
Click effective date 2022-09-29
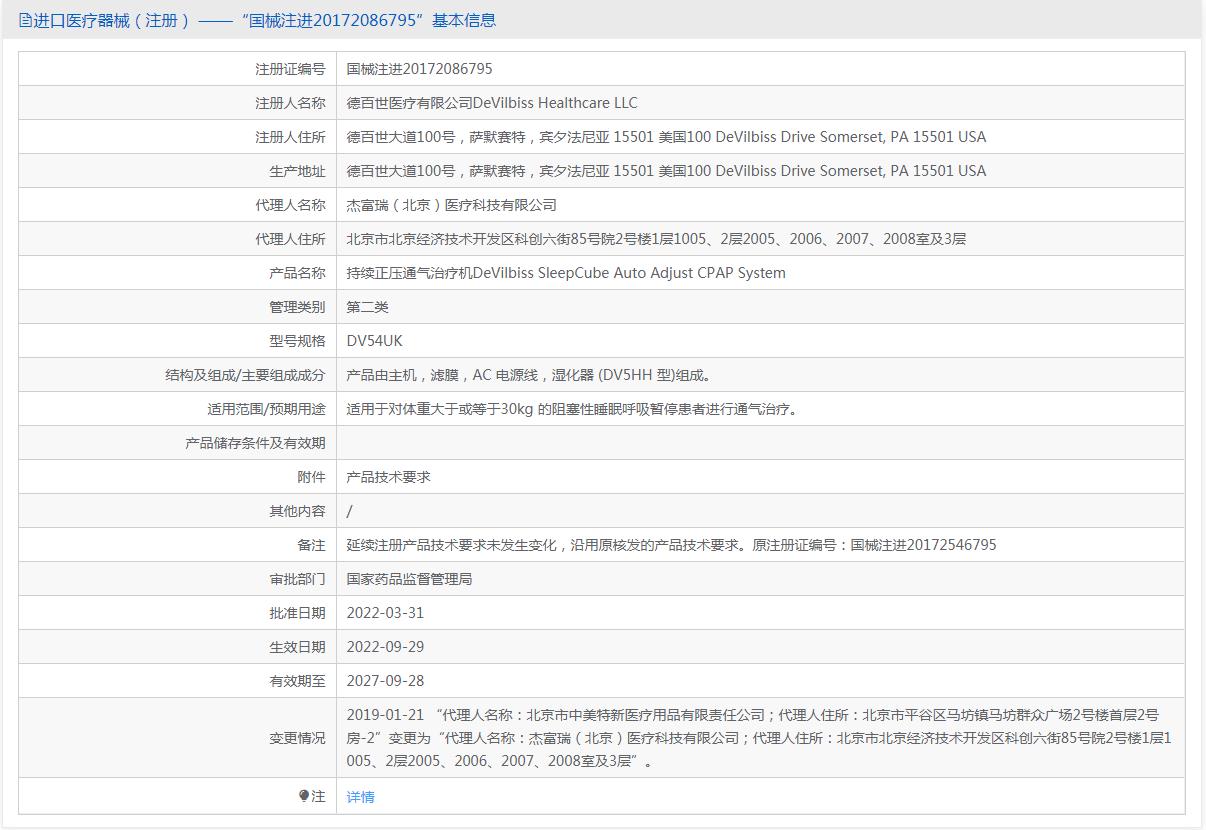pos(385,647)
